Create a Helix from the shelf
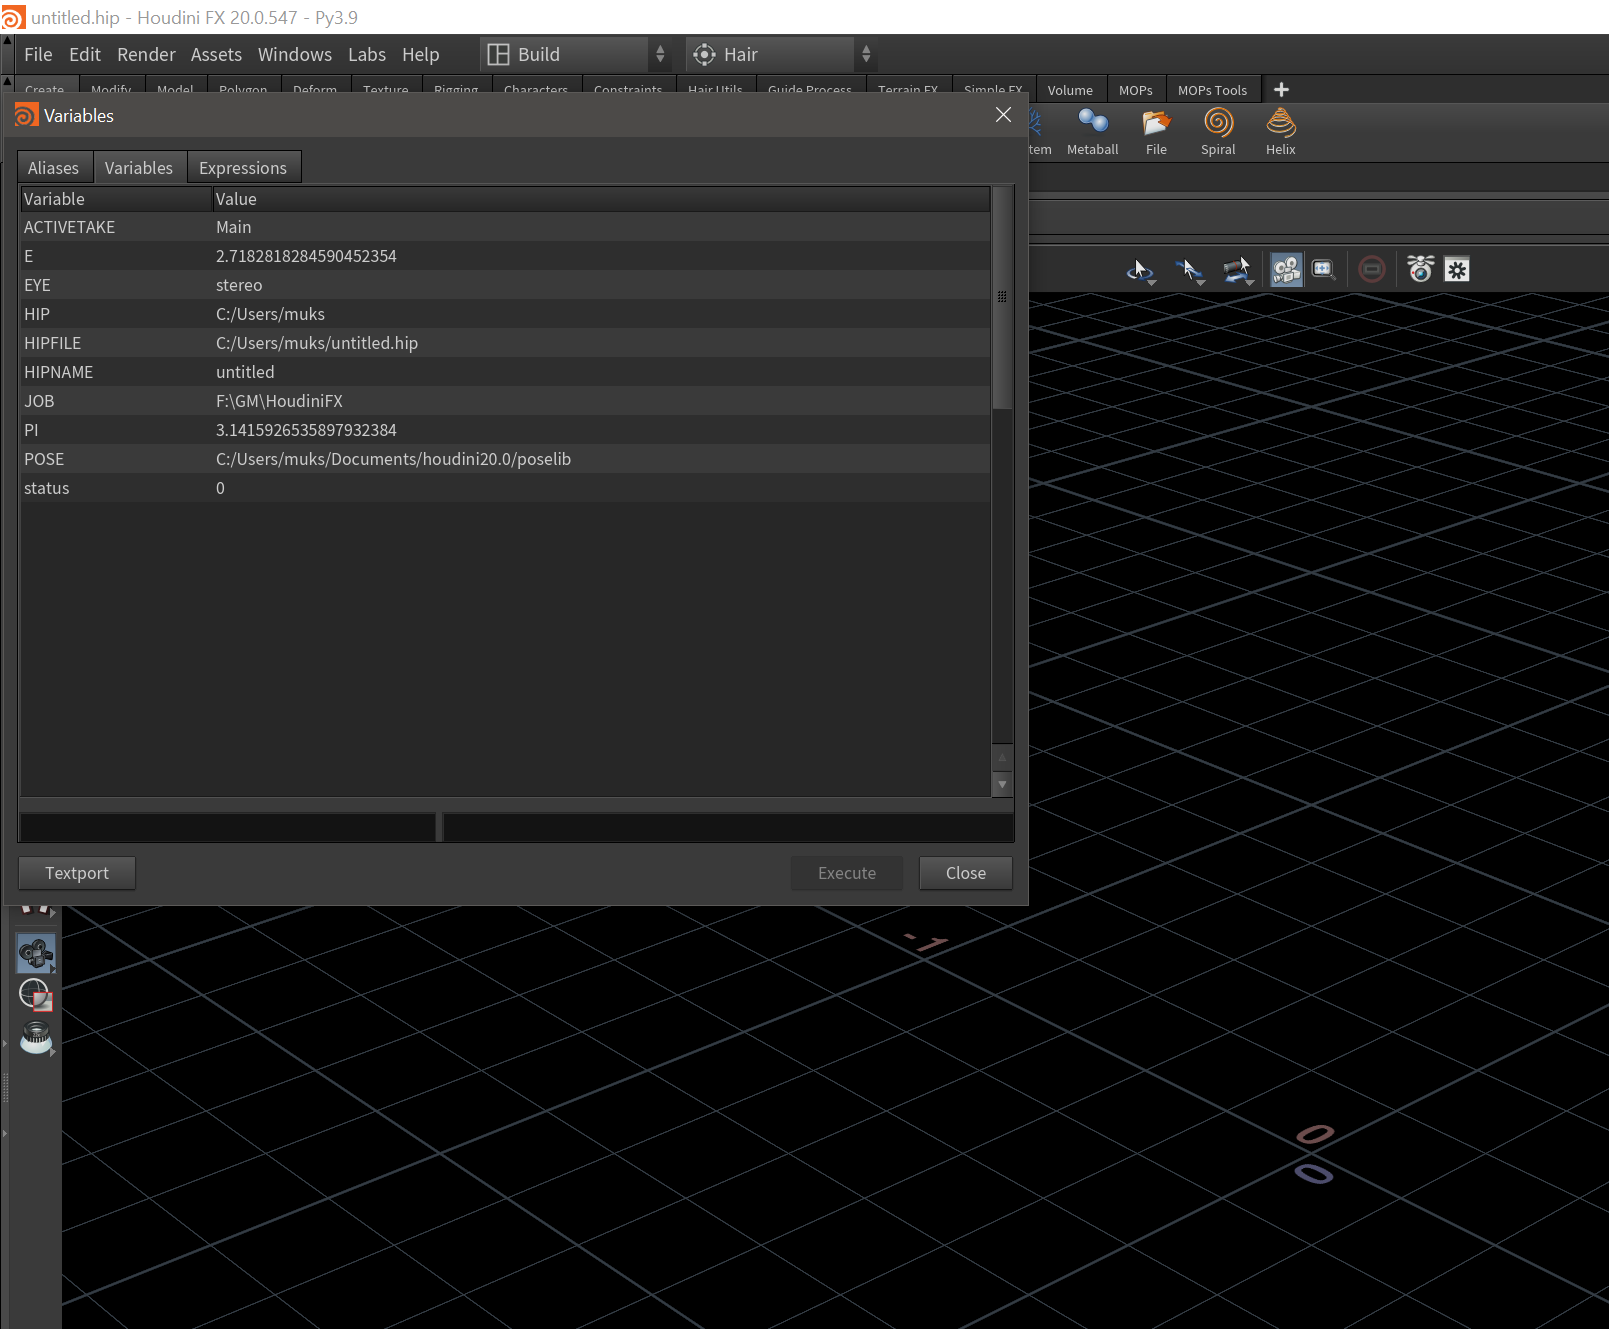The height and width of the screenshot is (1329, 1609). [1280, 132]
